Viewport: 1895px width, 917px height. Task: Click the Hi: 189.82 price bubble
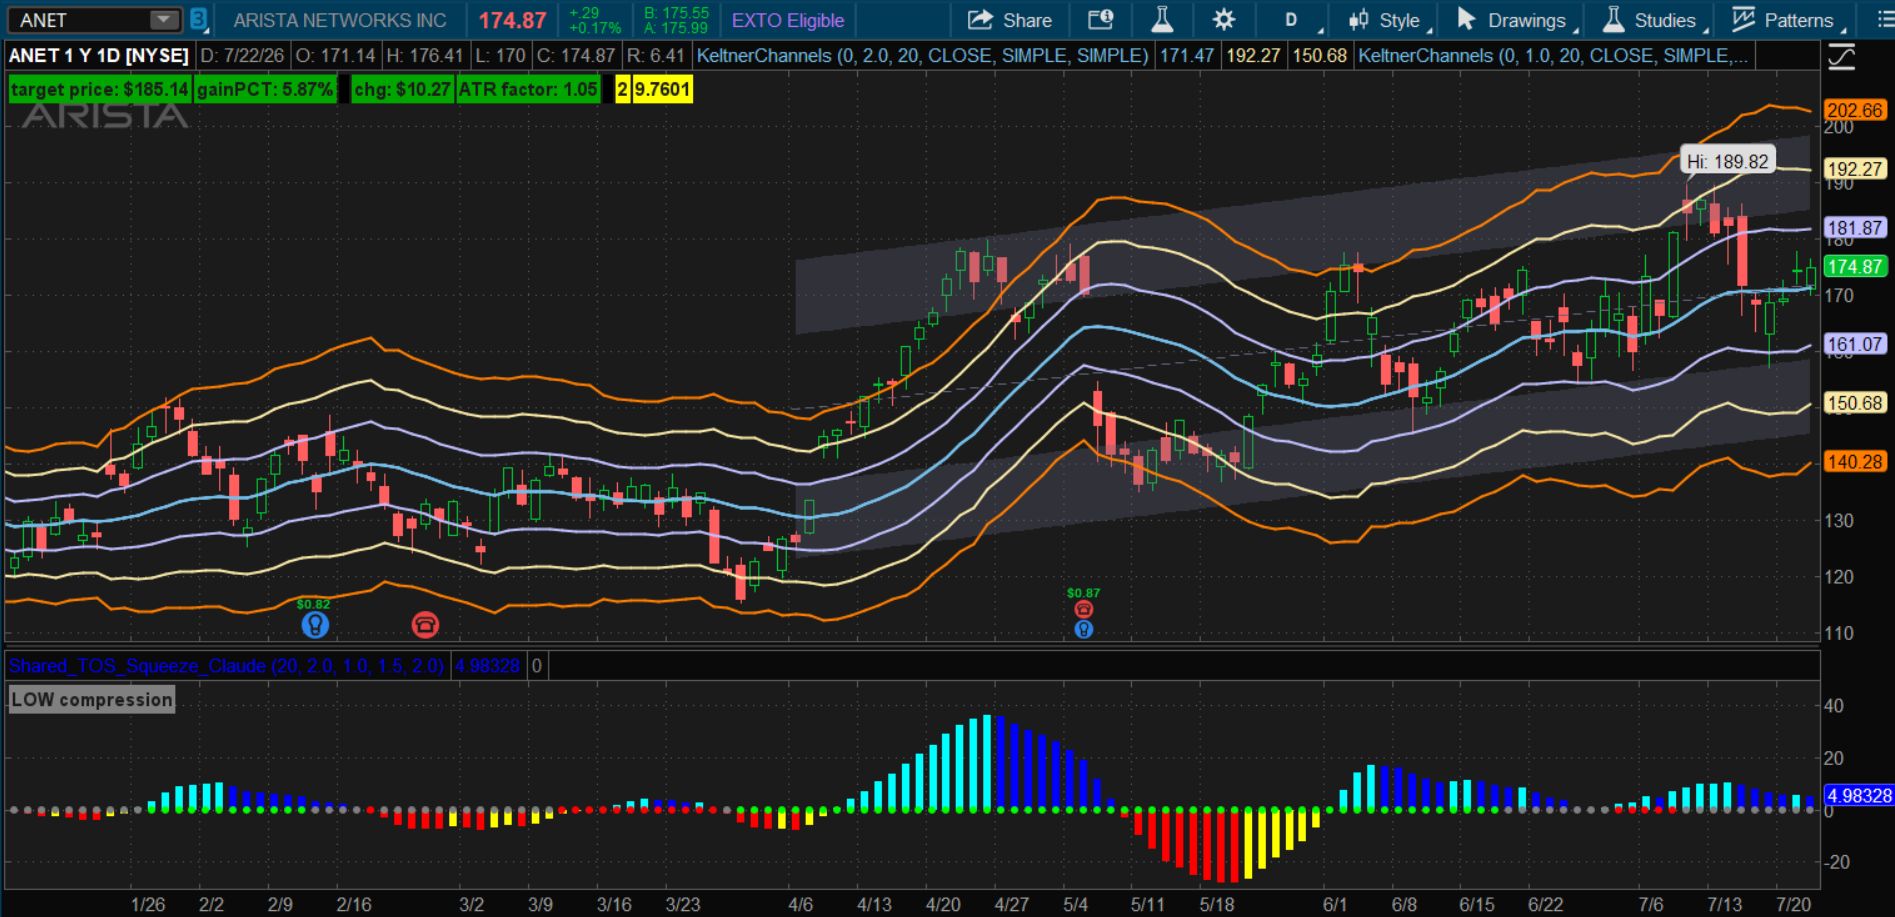pos(1728,161)
